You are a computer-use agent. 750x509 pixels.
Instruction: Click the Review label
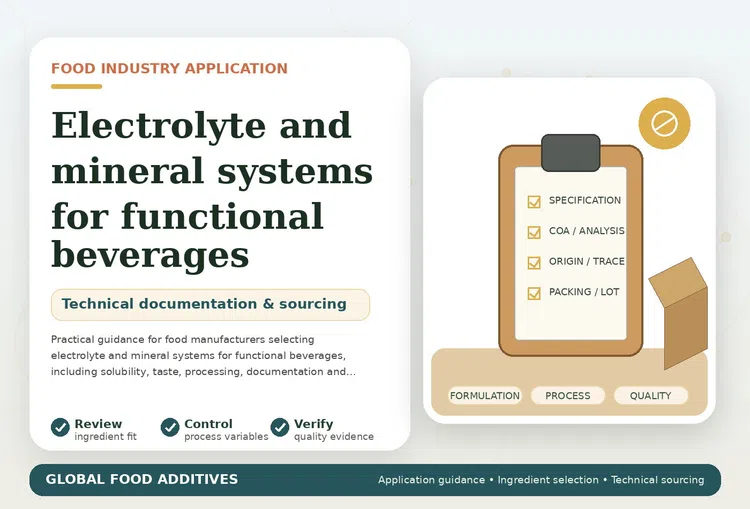point(98,424)
